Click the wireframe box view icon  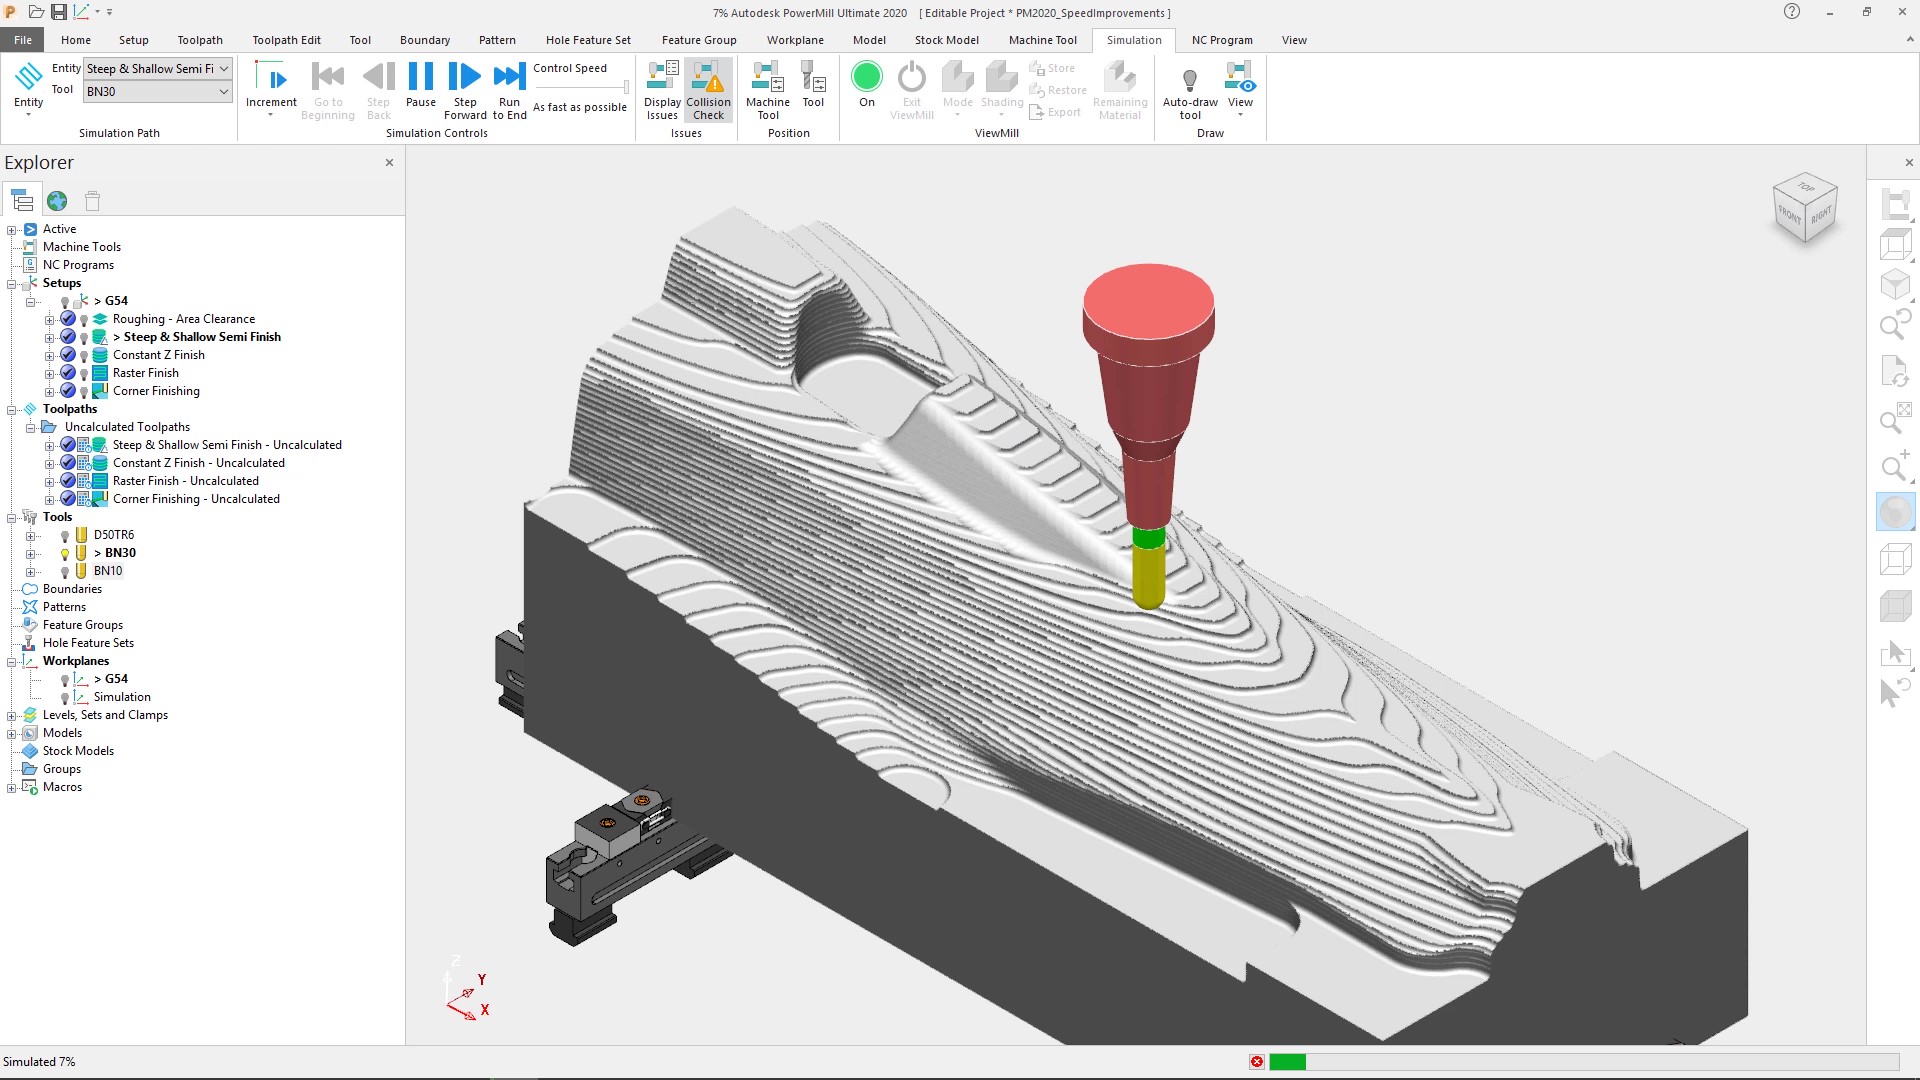(x=1895, y=559)
